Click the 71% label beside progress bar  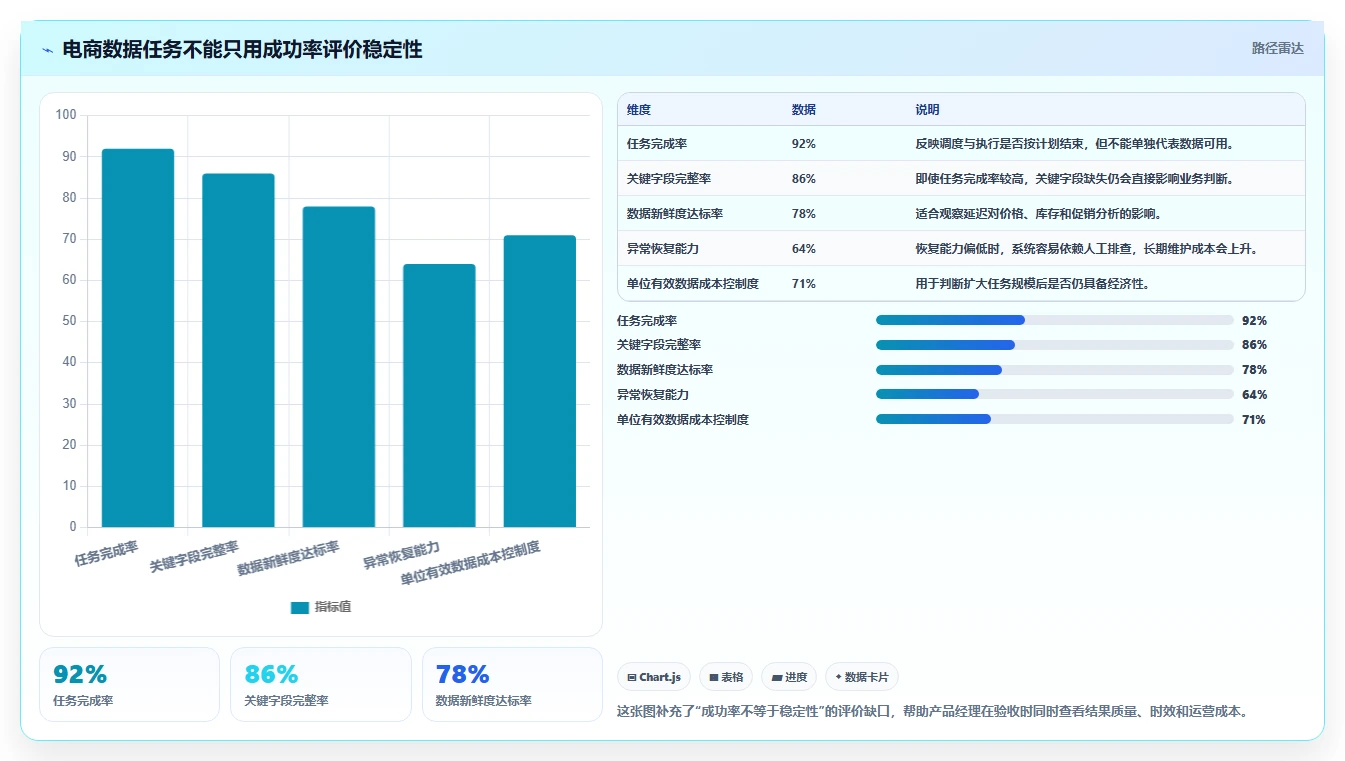point(1254,420)
